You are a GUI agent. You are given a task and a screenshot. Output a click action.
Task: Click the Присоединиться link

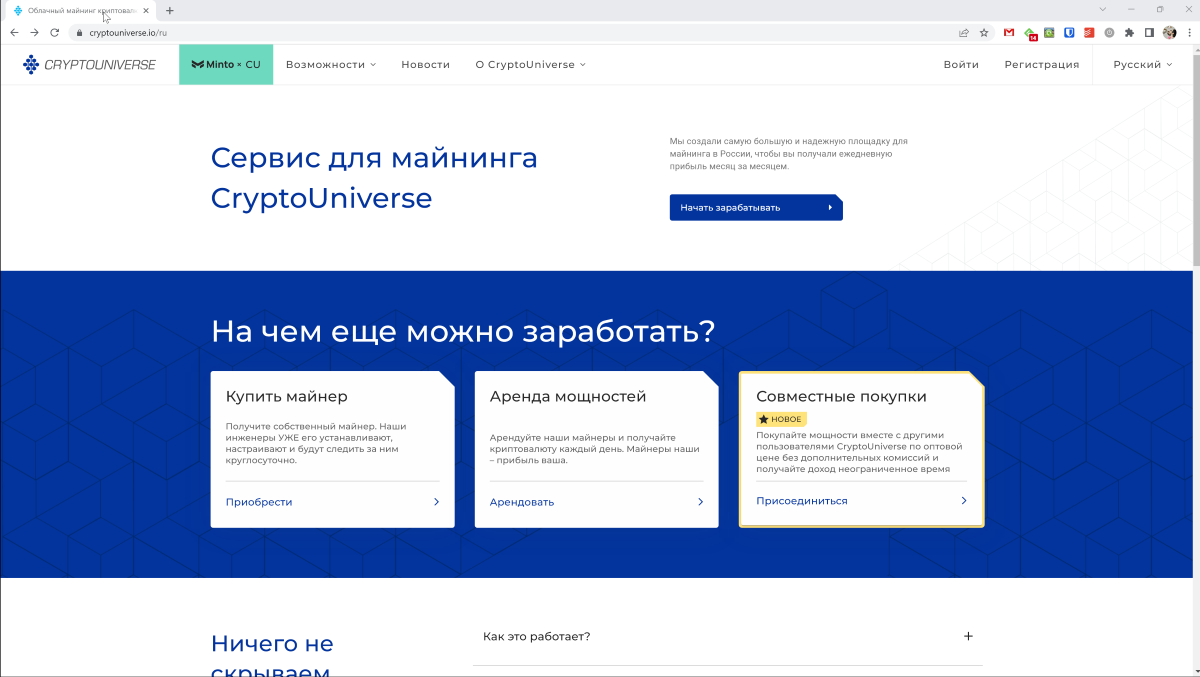point(802,501)
